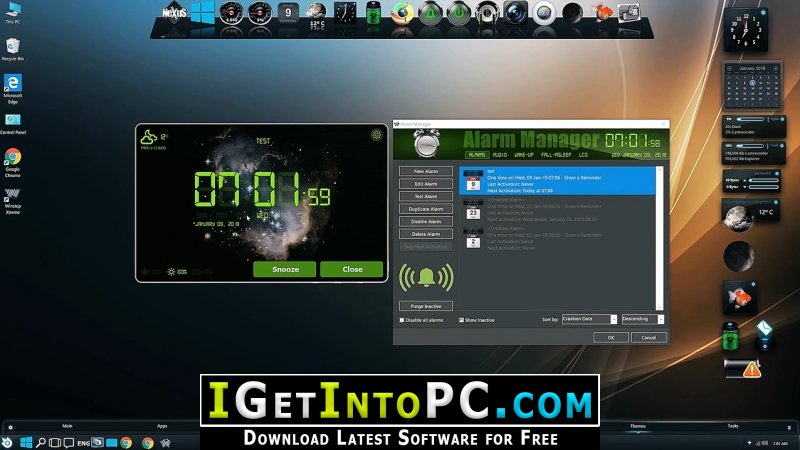This screenshot has height=450, width=800.
Task: Open the Tasks tab on bottom shelf
Action: pyautogui.click(x=733, y=426)
